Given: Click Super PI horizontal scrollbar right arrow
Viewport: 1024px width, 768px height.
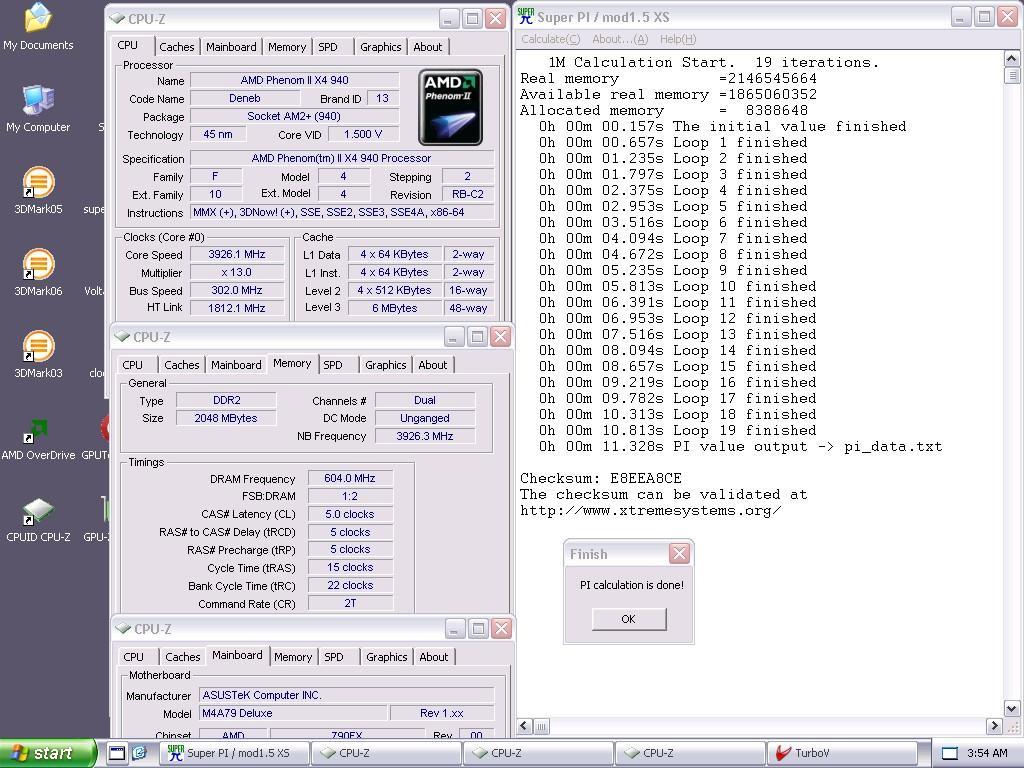Looking at the screenshot, I should 994,726.
